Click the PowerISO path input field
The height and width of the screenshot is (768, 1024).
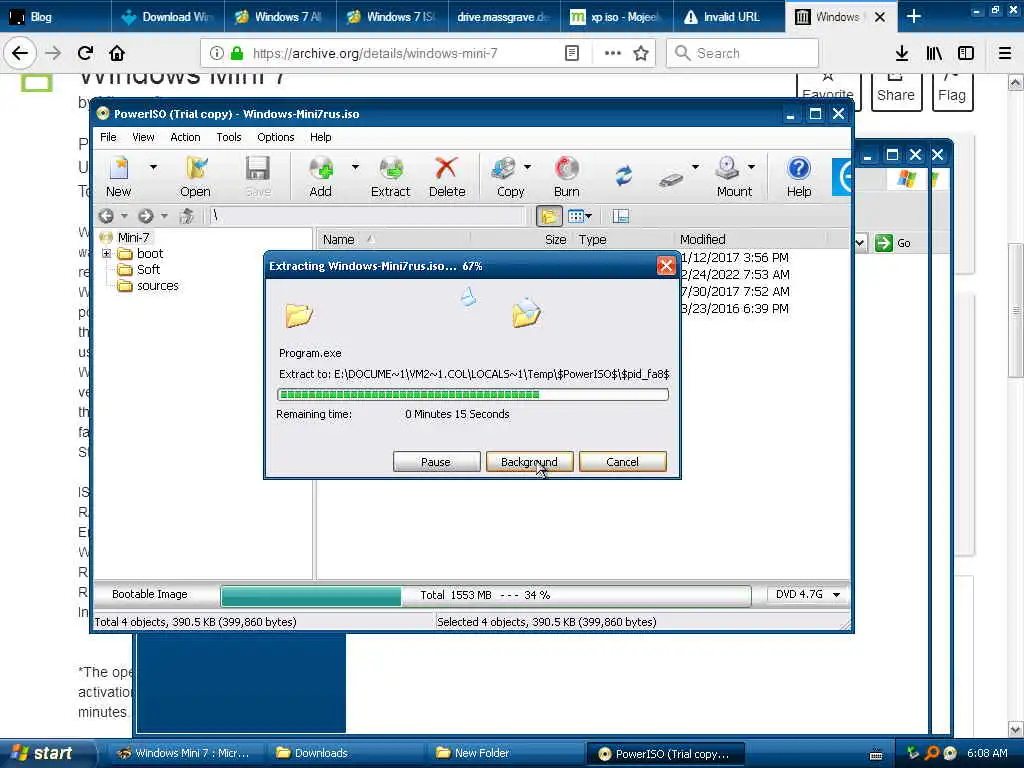point(367,216)
